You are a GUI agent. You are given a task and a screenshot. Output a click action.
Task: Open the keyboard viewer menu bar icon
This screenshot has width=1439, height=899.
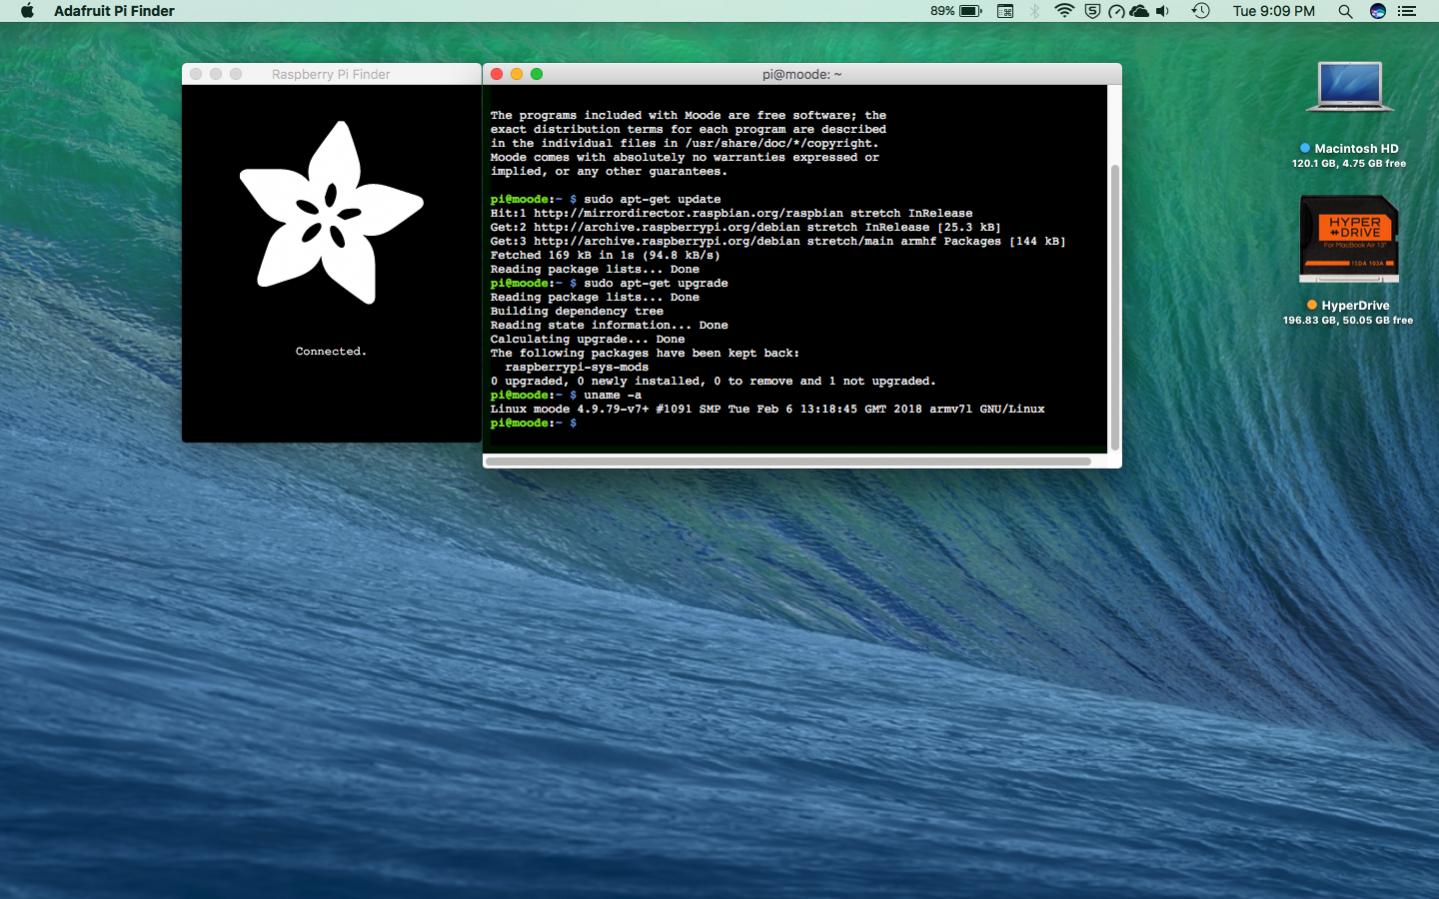1005,11
